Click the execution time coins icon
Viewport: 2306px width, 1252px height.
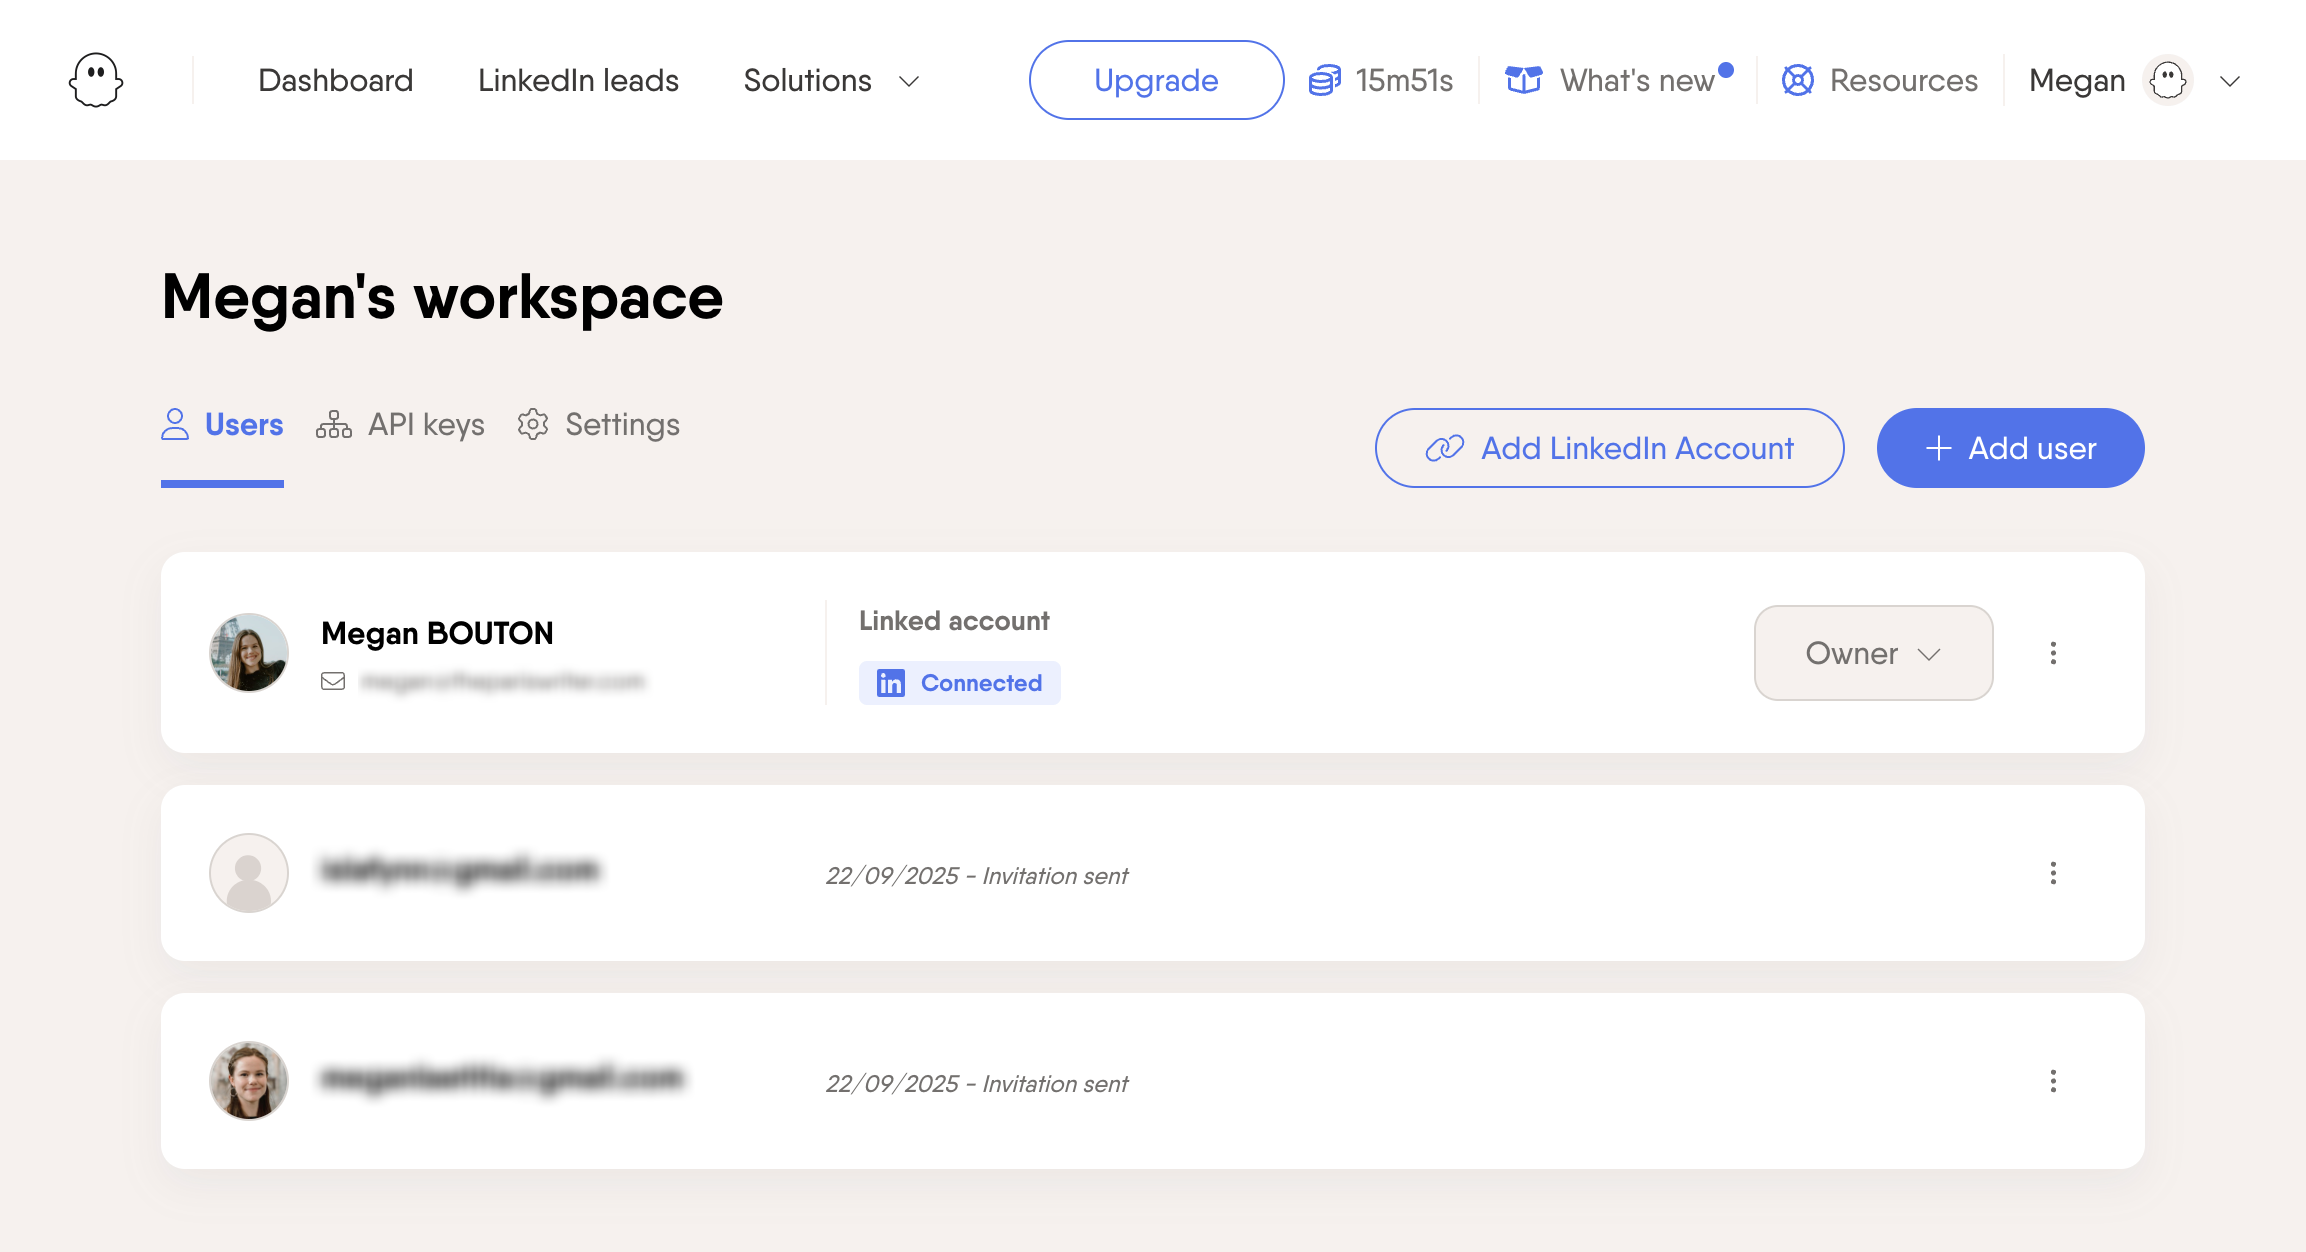pos(1325,80)
